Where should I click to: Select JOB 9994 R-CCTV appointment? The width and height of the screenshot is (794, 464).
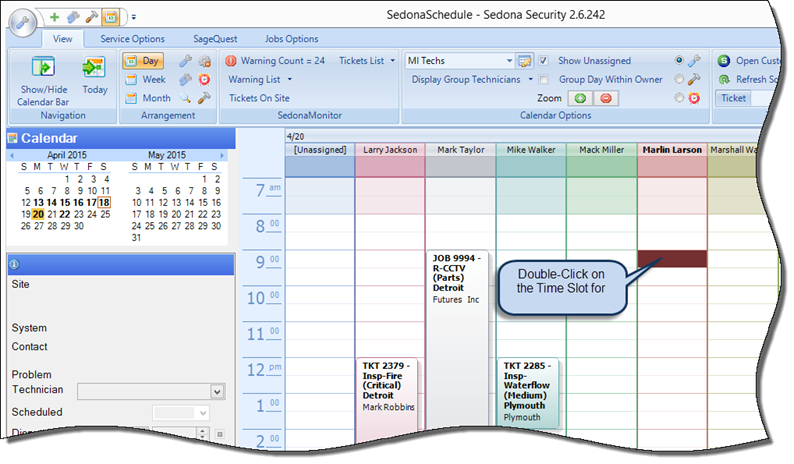pyautogui.click(x=457, y=337)
